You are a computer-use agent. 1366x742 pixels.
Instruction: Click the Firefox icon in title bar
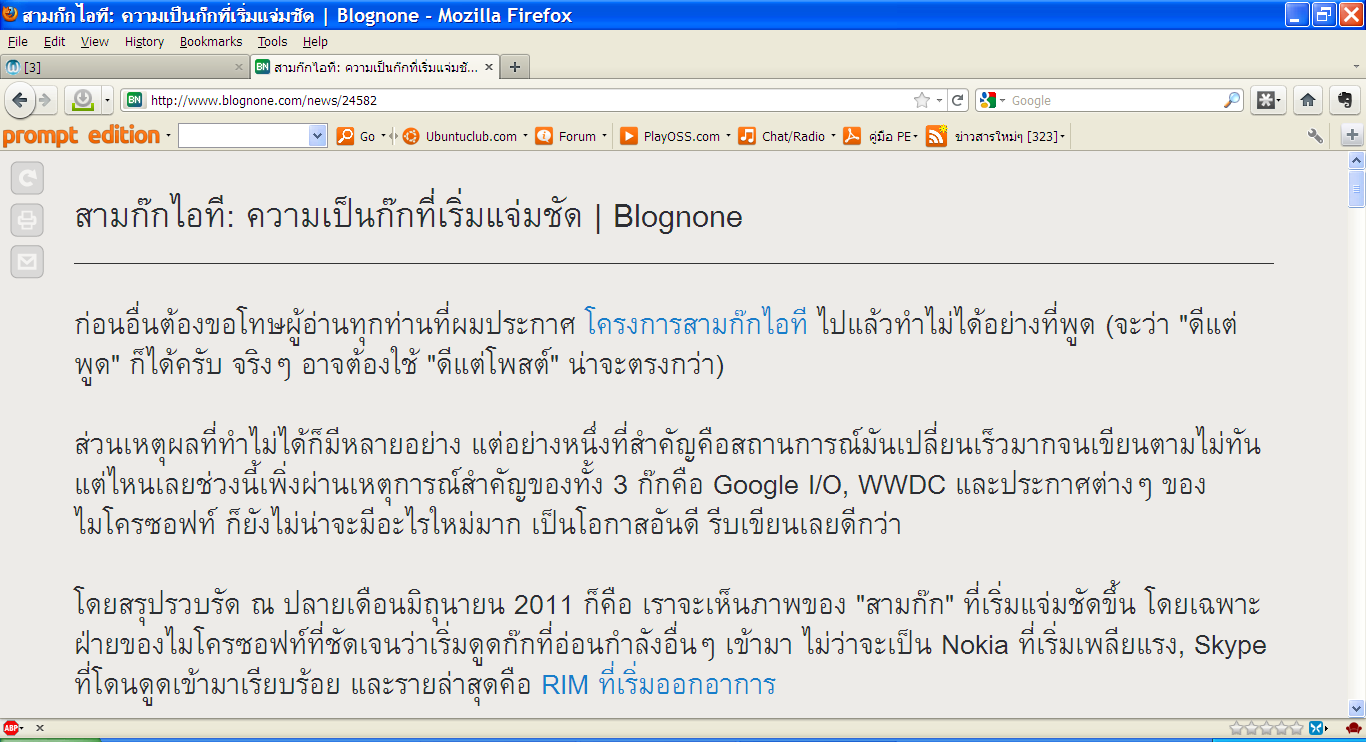click(x=11, y=14)
